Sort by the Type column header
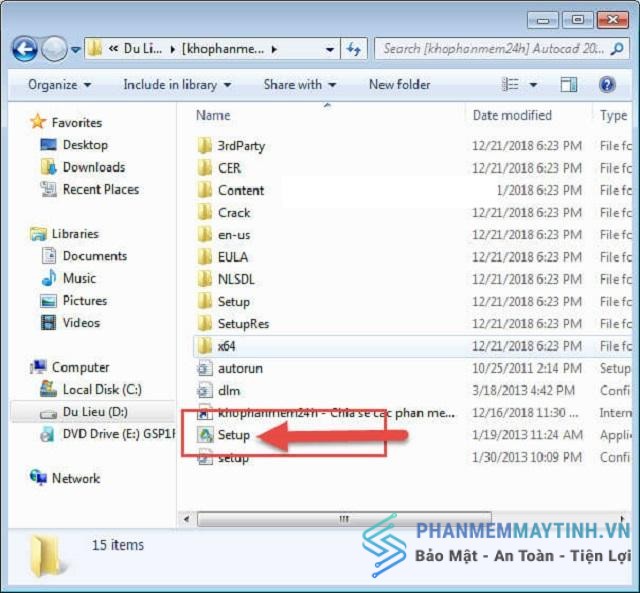The width and height of the screenshot is (640, 593). (x=613, y=115)
